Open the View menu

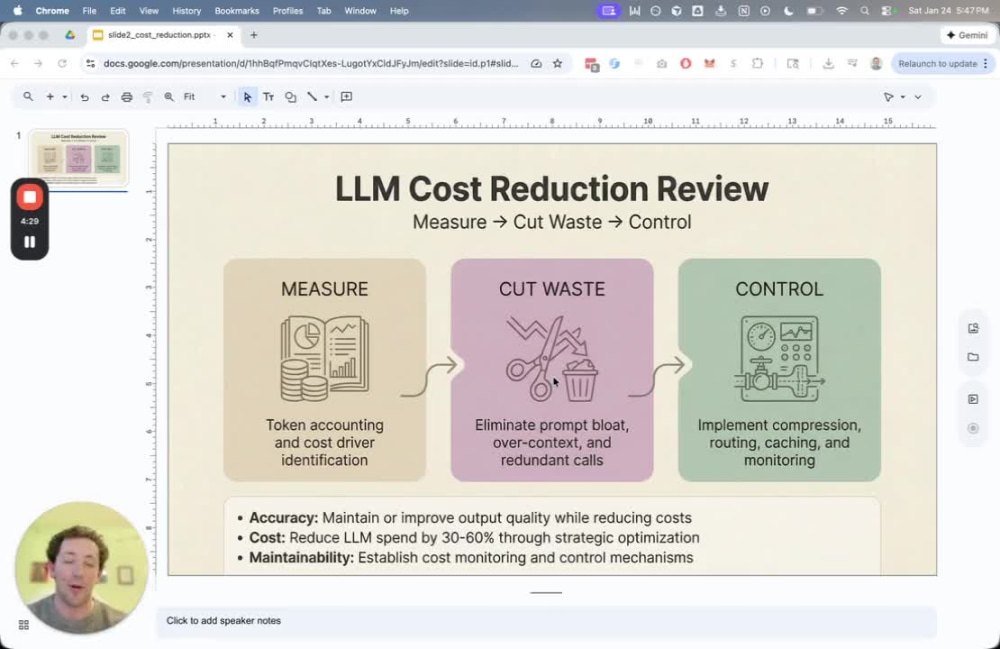[x=149, y=11]
